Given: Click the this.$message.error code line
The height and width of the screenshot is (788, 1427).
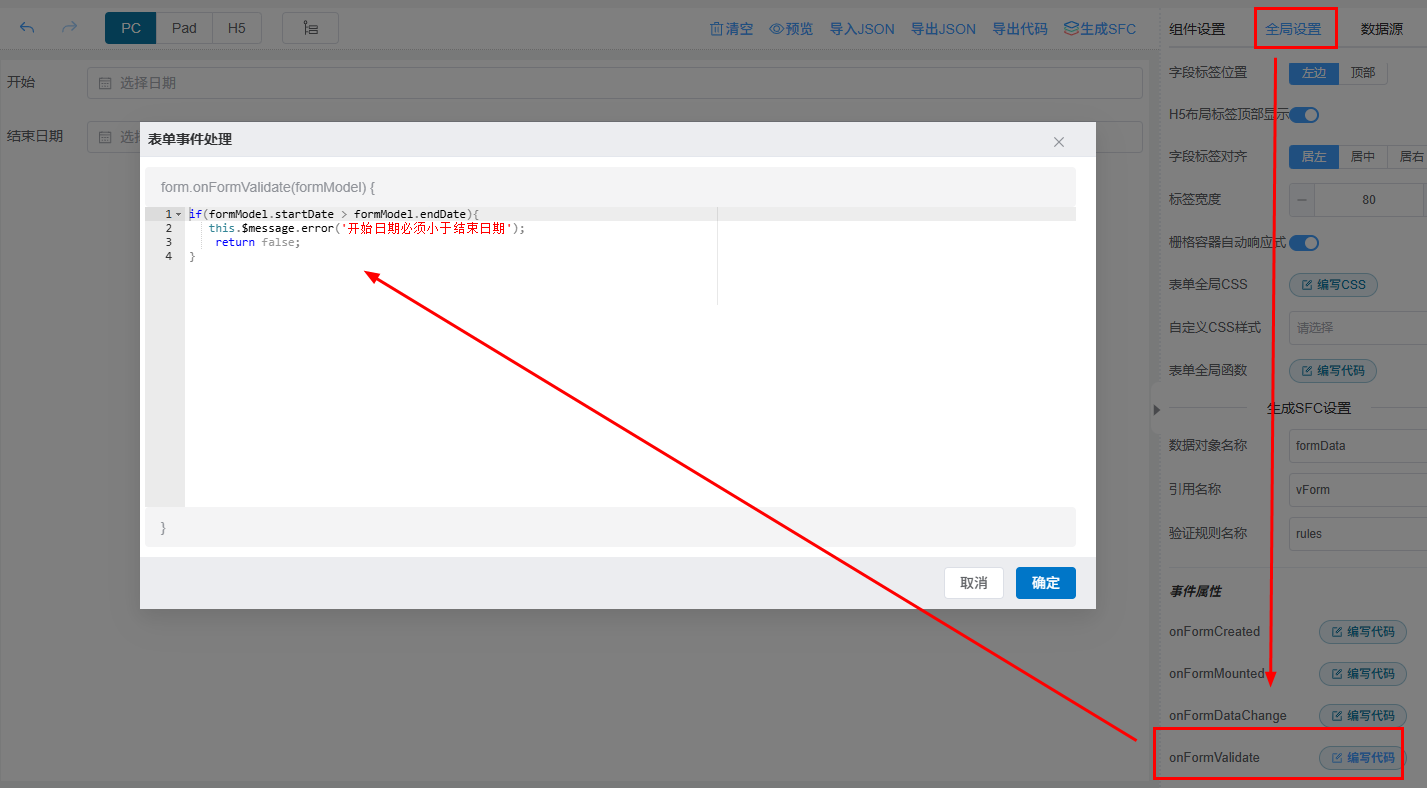Looking at the screenshot, I should 366,228.
